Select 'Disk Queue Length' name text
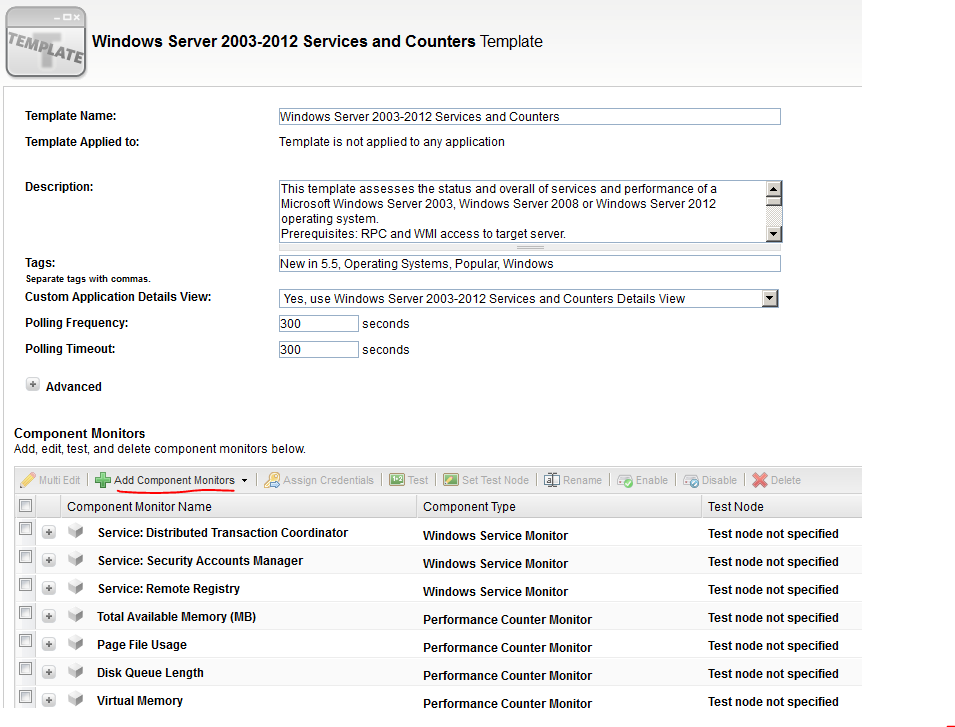This screenshot has width=955, height=727. (150, 673)
